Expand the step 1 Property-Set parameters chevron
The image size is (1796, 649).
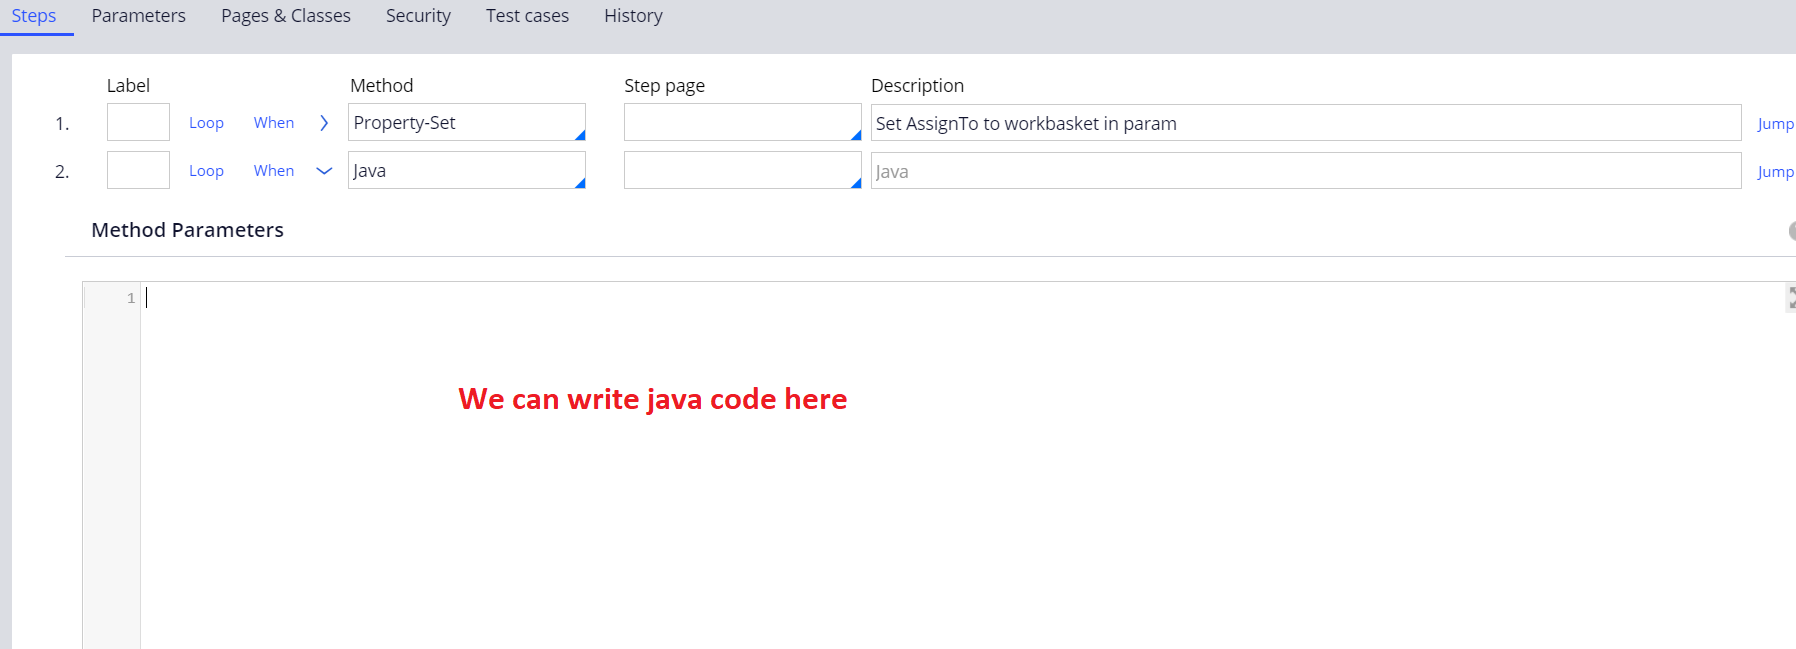(x=323, y=123)
